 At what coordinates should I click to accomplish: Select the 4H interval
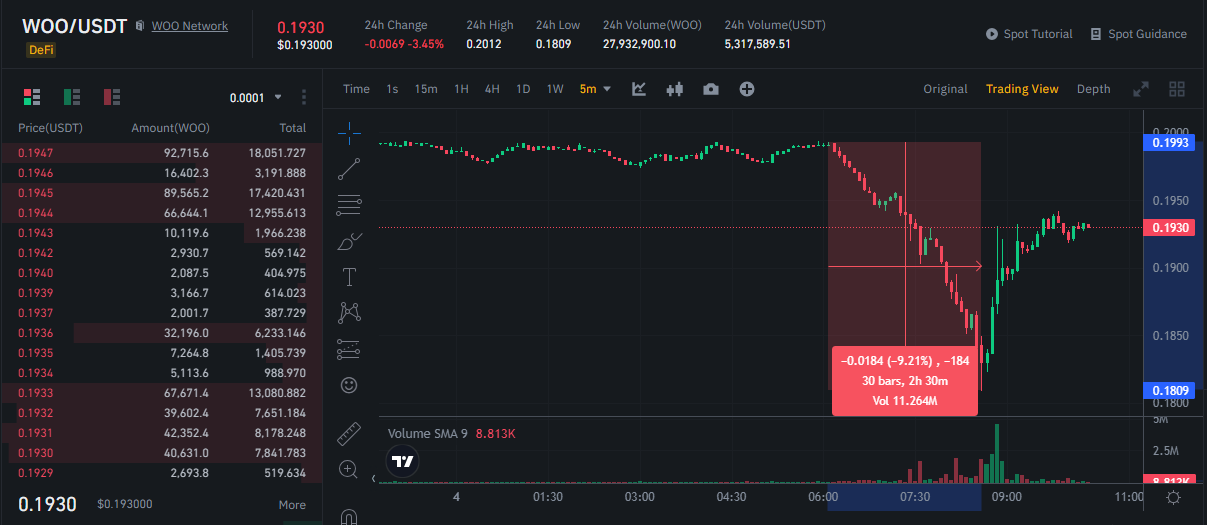click(492, 89)
